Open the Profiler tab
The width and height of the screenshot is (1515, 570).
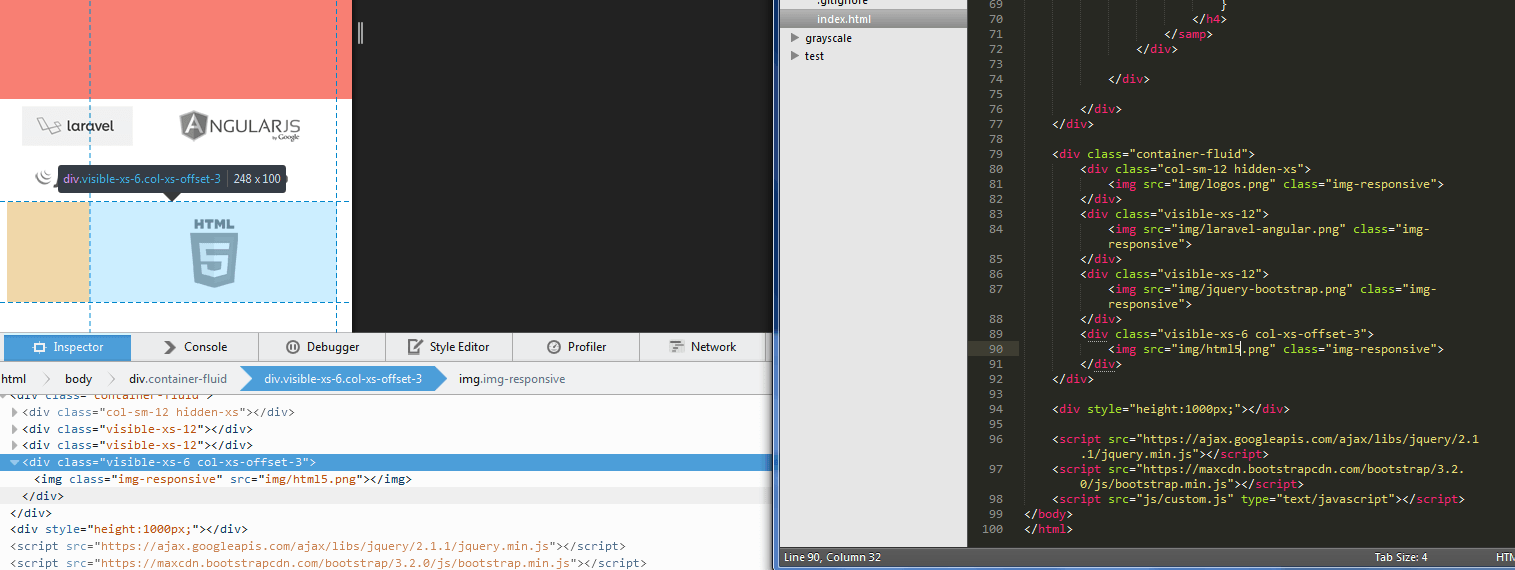pyautogui.click(x=576, y=347)
